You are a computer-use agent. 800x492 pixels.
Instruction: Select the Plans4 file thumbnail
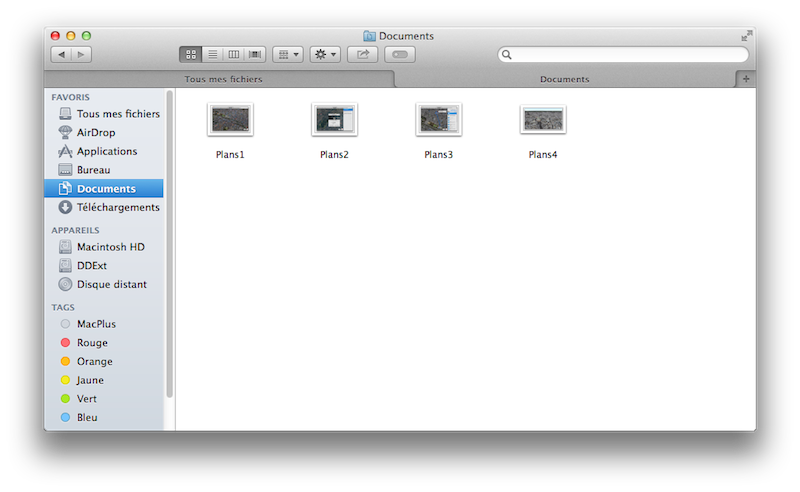(x=543, y=119)
